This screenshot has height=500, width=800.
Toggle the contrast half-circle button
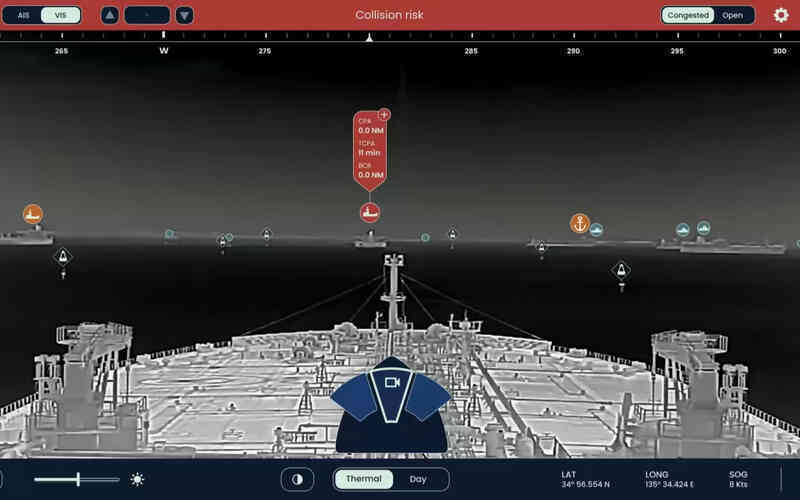(x=297, y=480)
